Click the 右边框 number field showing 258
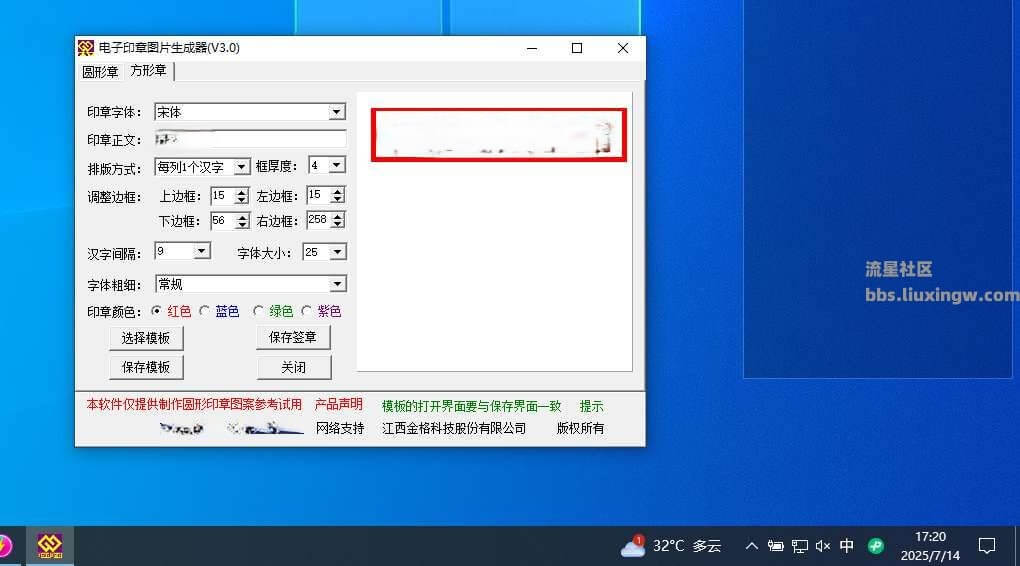 tap(319, 221)
